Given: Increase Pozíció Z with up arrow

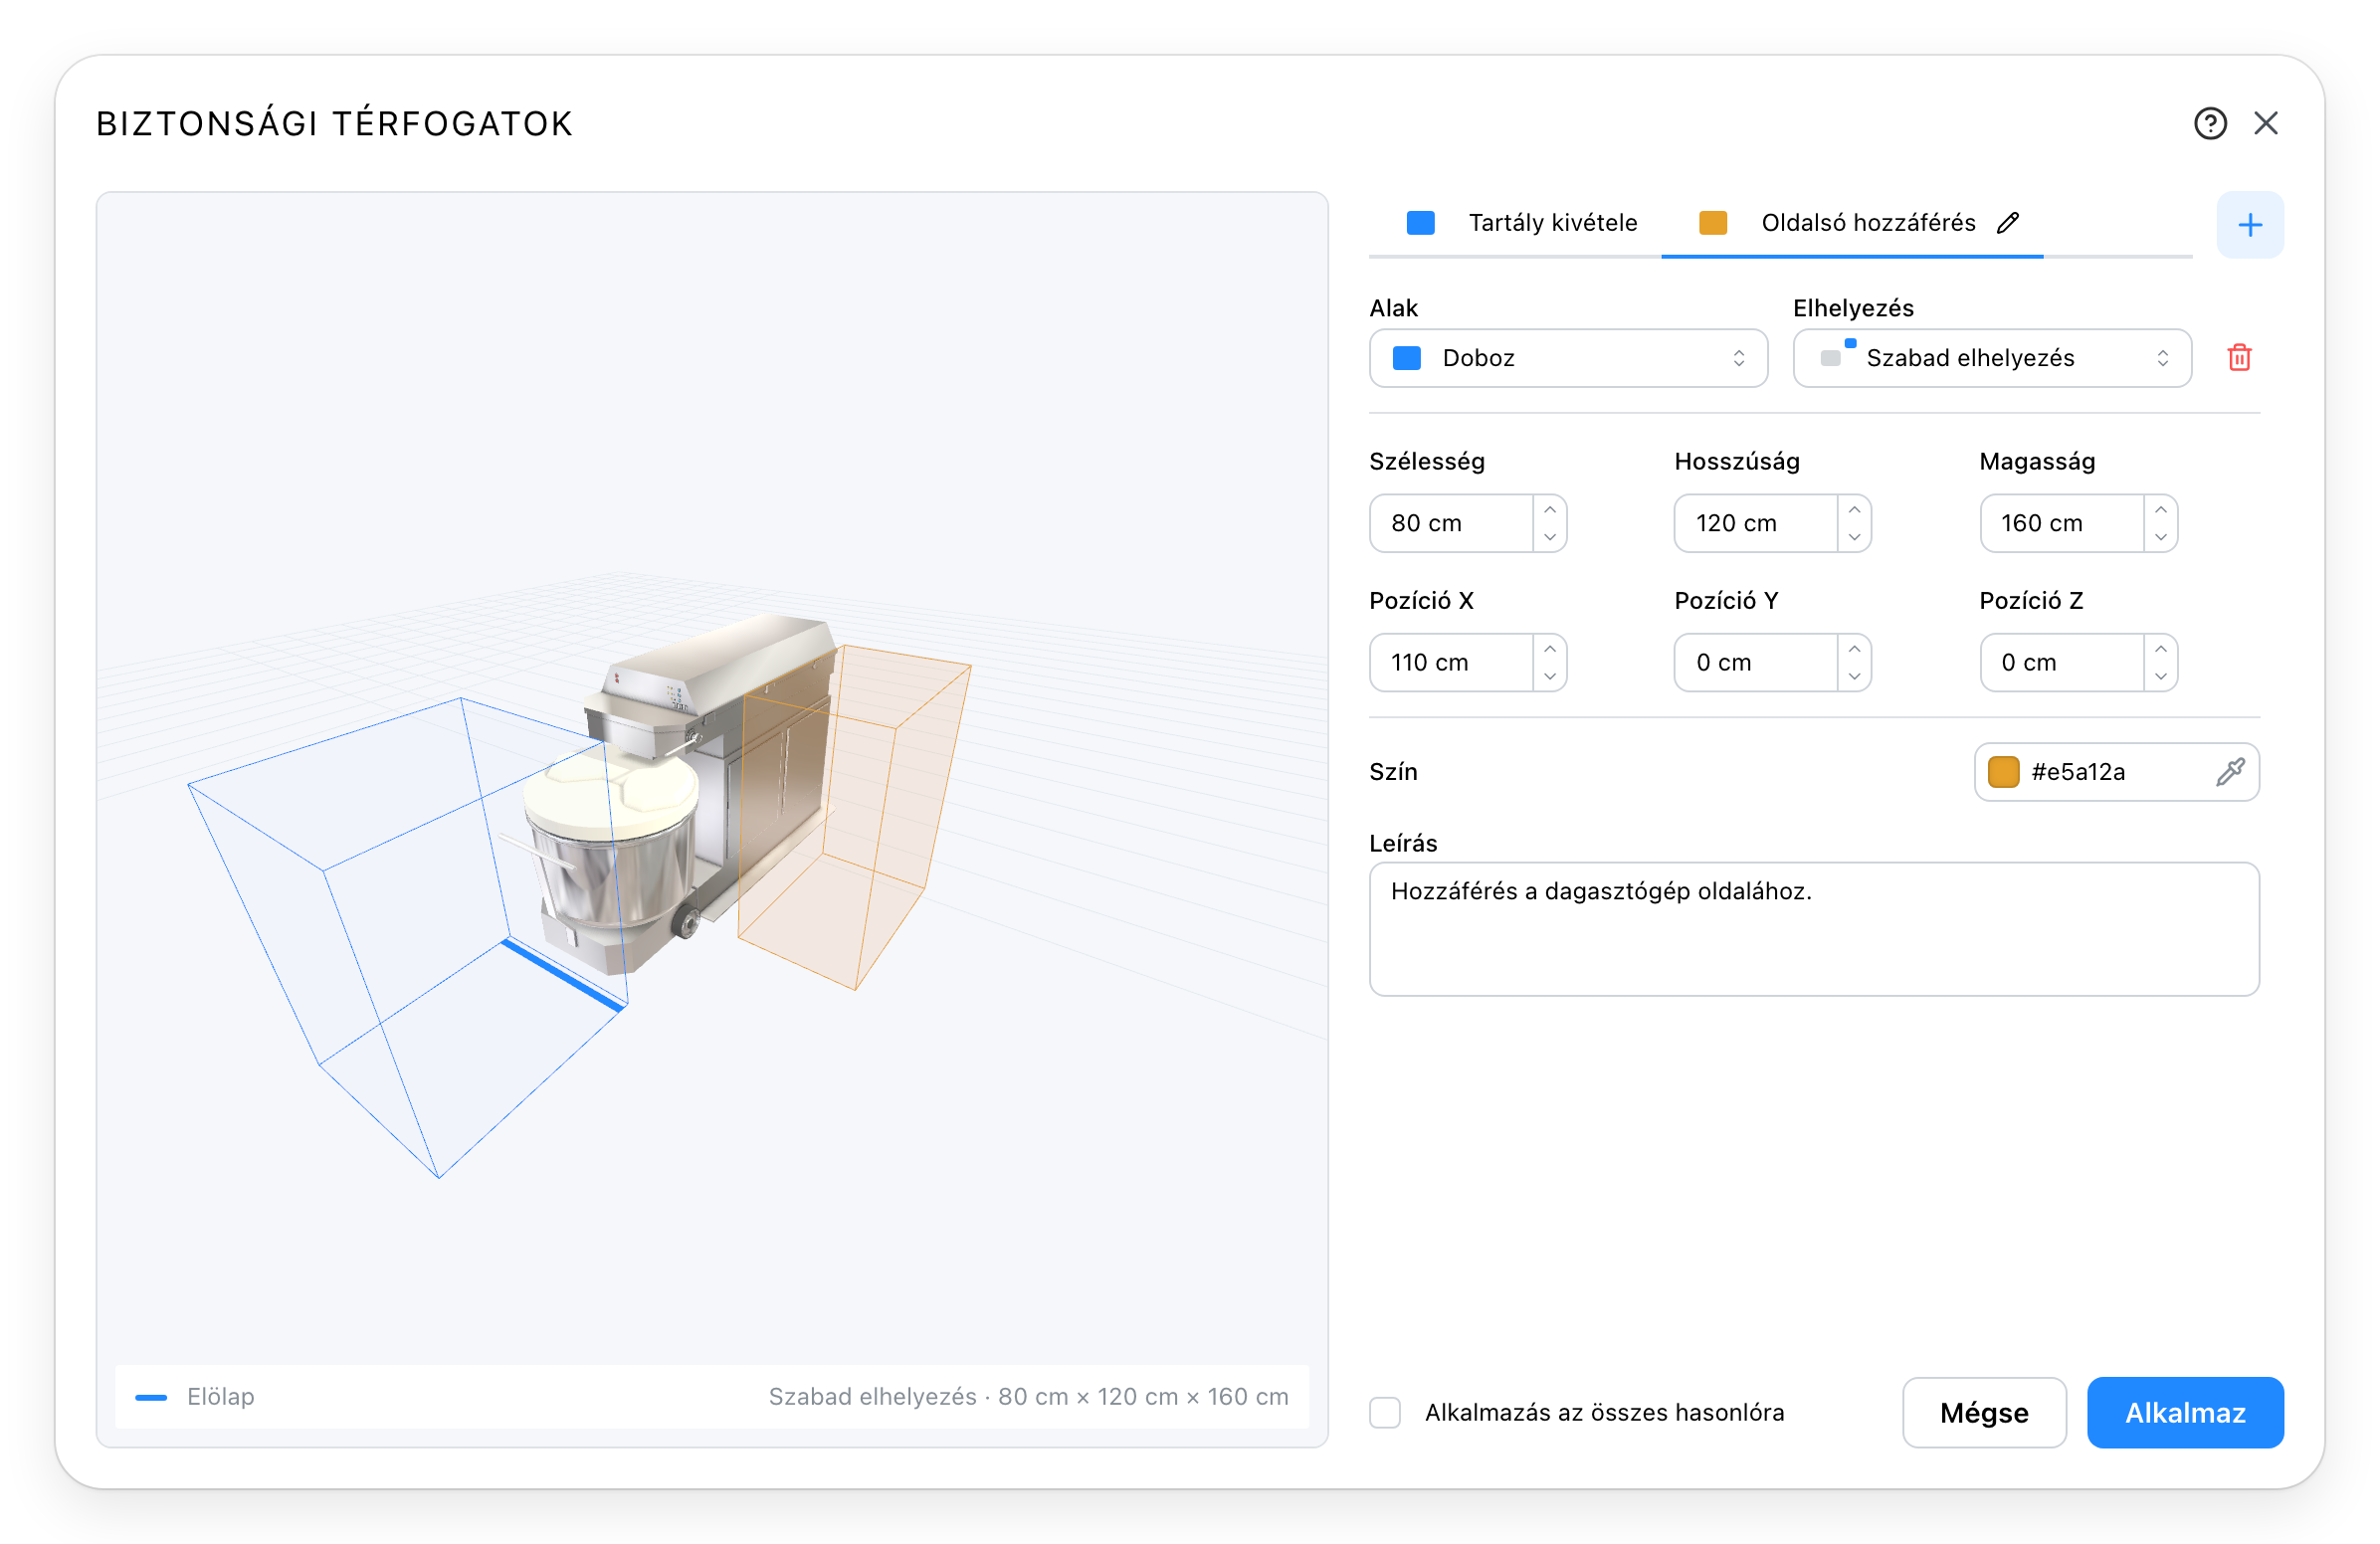Looking at the screenshot, I should click(2161, 649).
